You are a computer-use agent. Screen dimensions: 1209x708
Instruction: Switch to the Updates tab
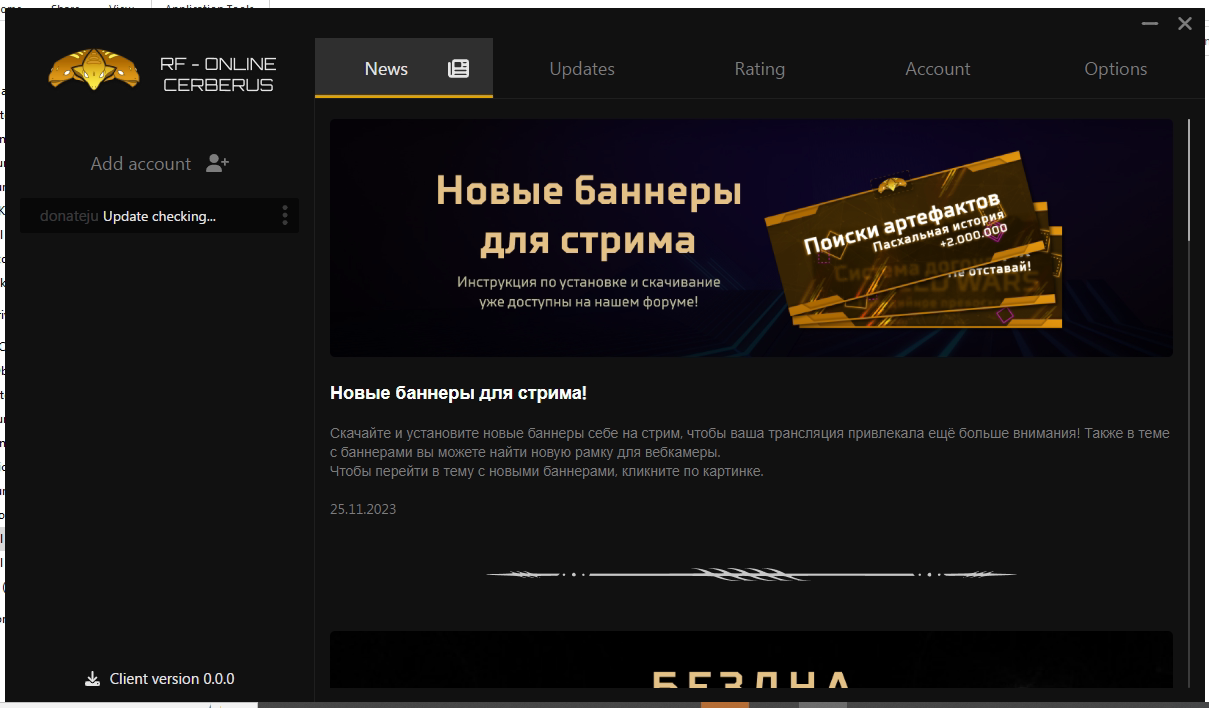coord(582,69)
